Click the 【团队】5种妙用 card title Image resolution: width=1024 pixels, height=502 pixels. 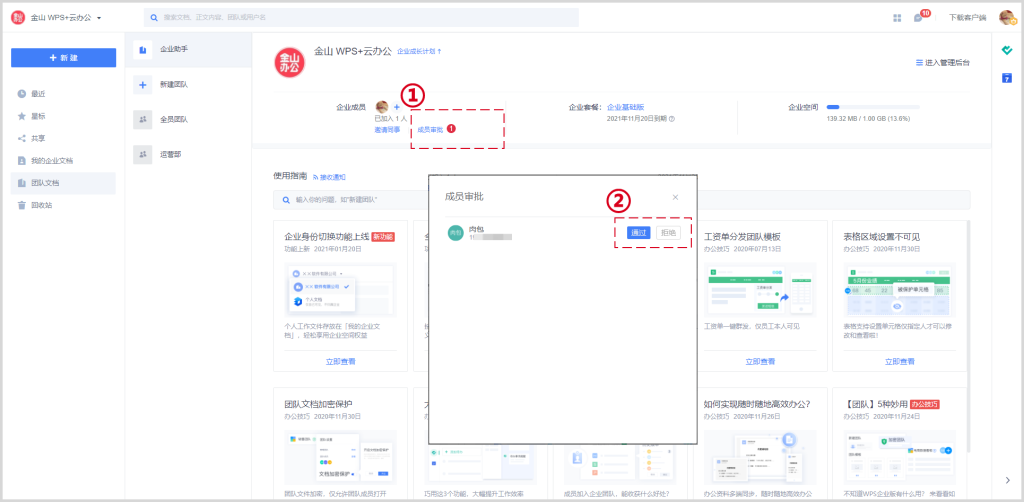point(875,404)
